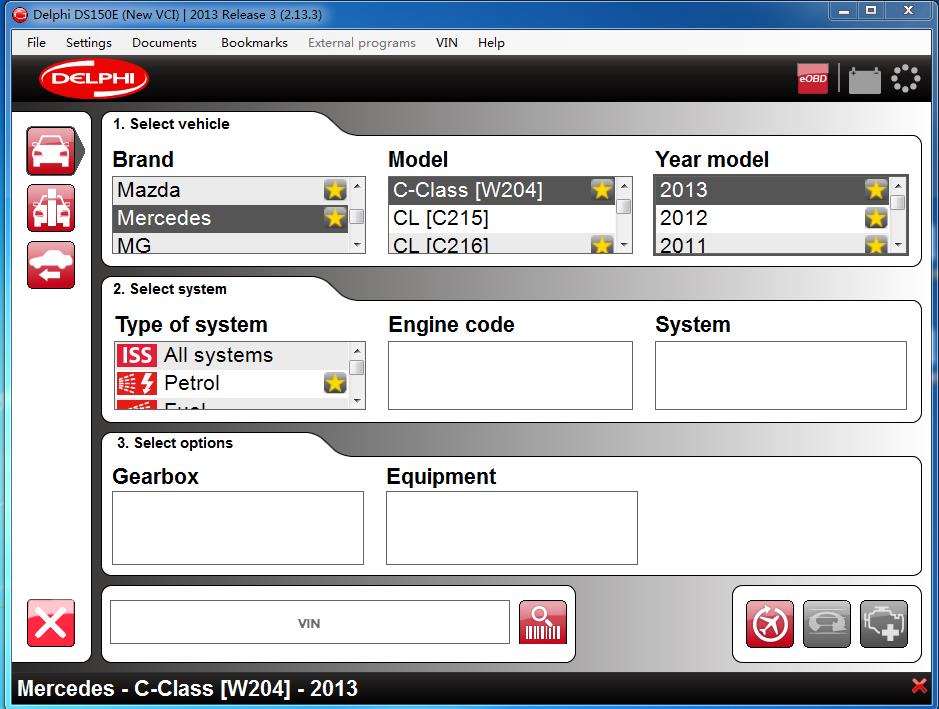Select CL [C215] model
This screenshot has width=939, height=709.
502,218
